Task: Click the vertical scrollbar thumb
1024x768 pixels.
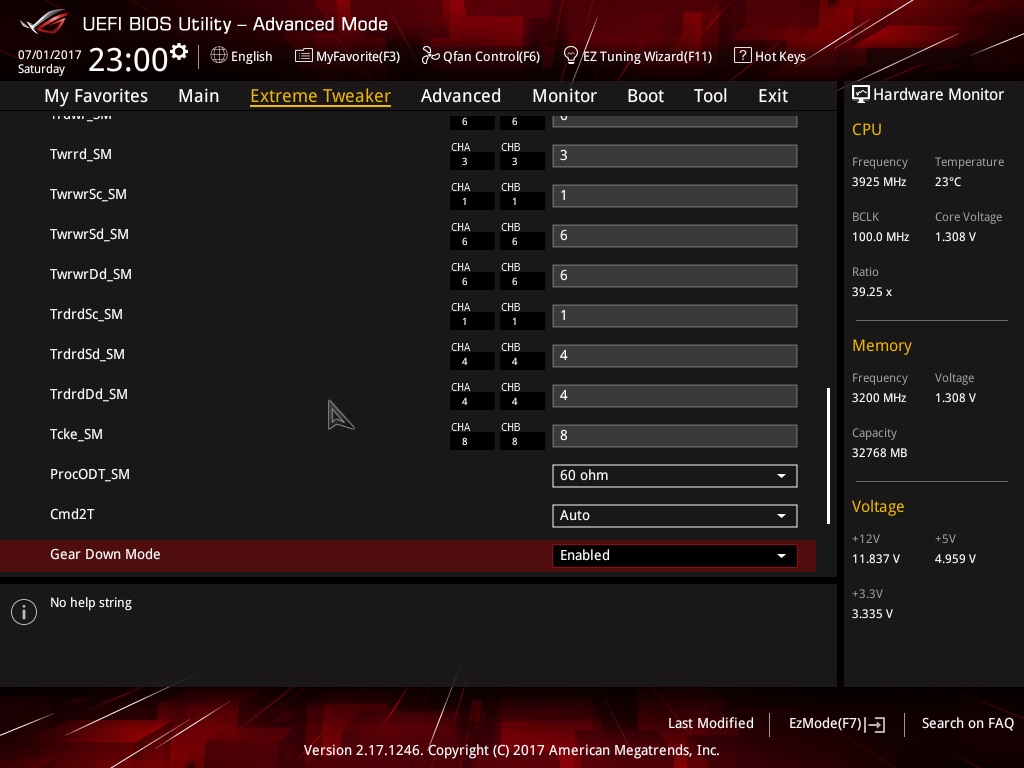Action: 828,456
